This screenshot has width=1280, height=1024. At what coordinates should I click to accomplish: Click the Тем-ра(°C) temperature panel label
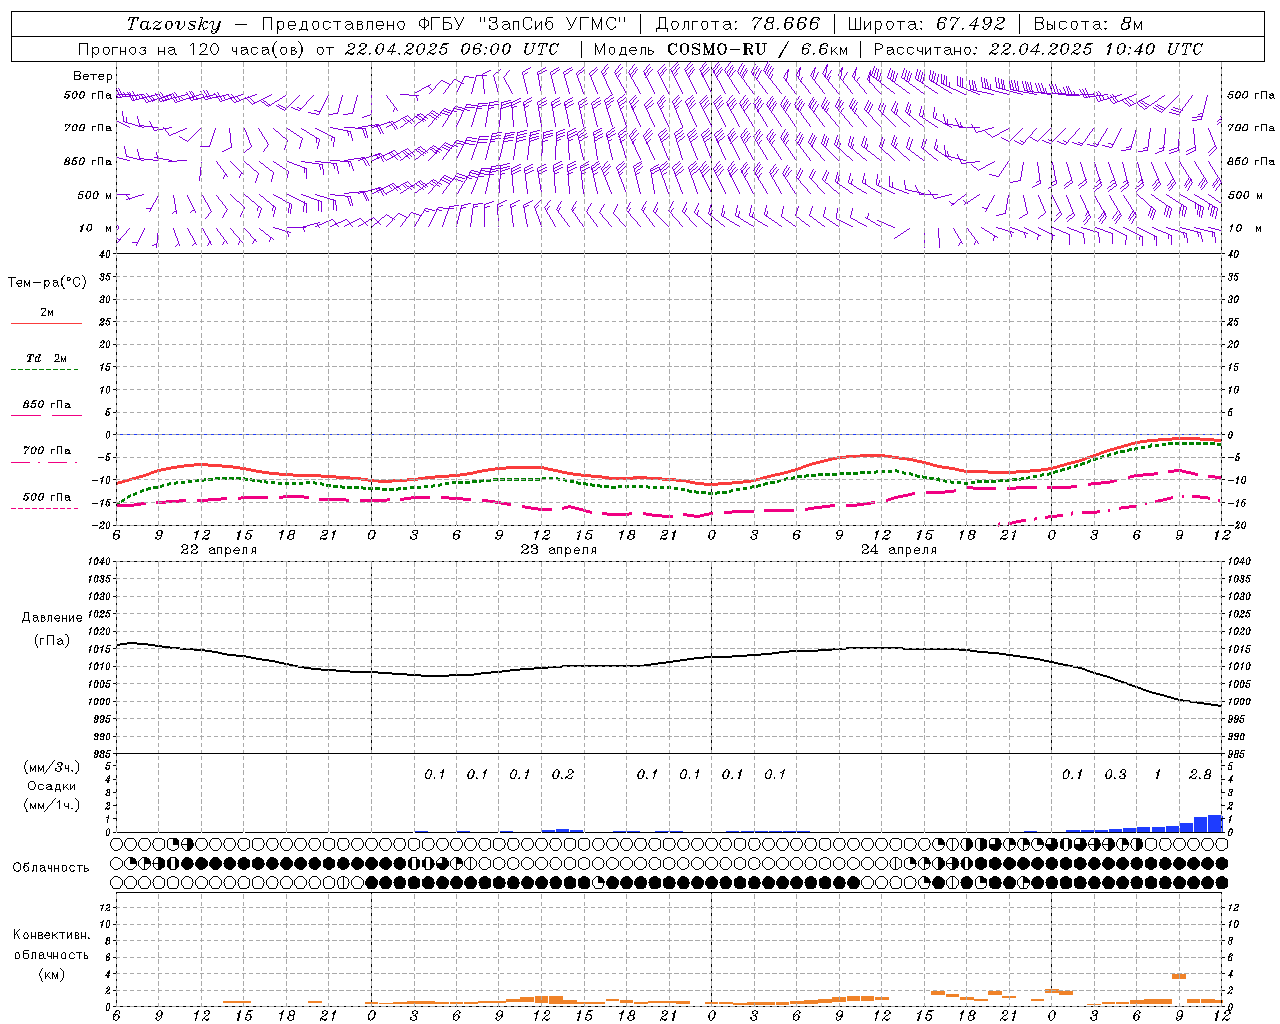point(47,283)
